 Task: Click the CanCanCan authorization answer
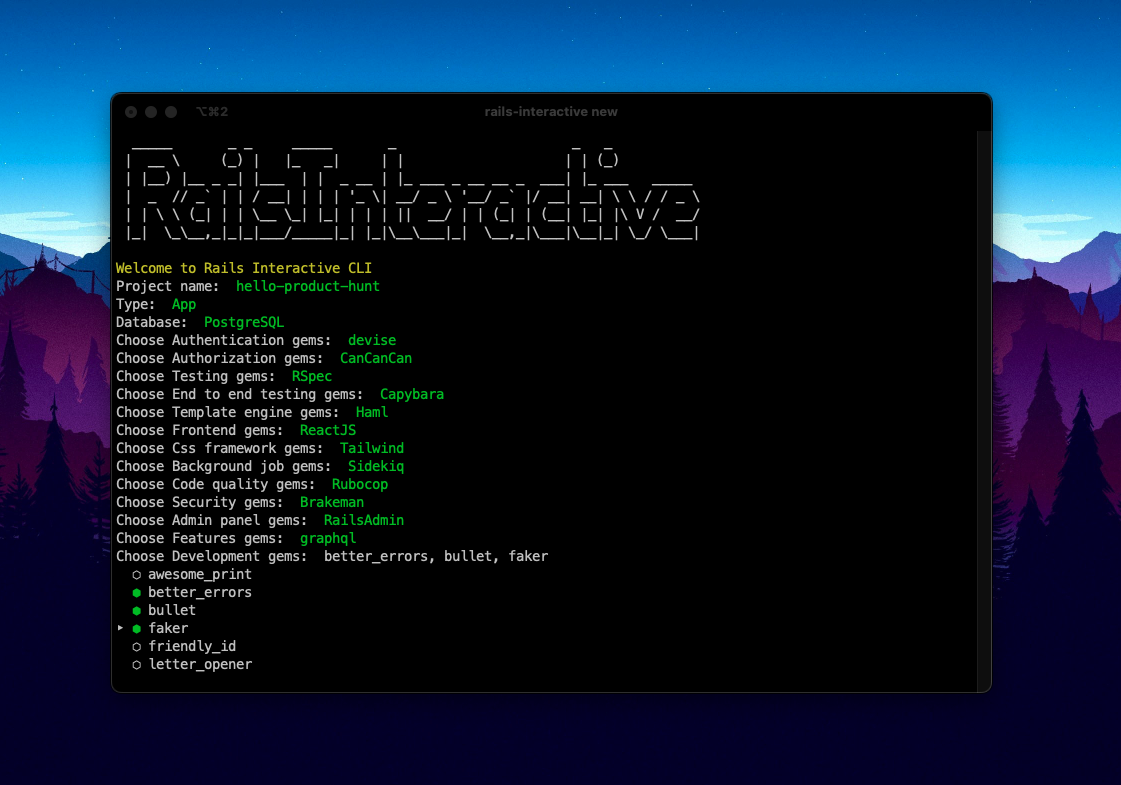(x=376, y=358)
